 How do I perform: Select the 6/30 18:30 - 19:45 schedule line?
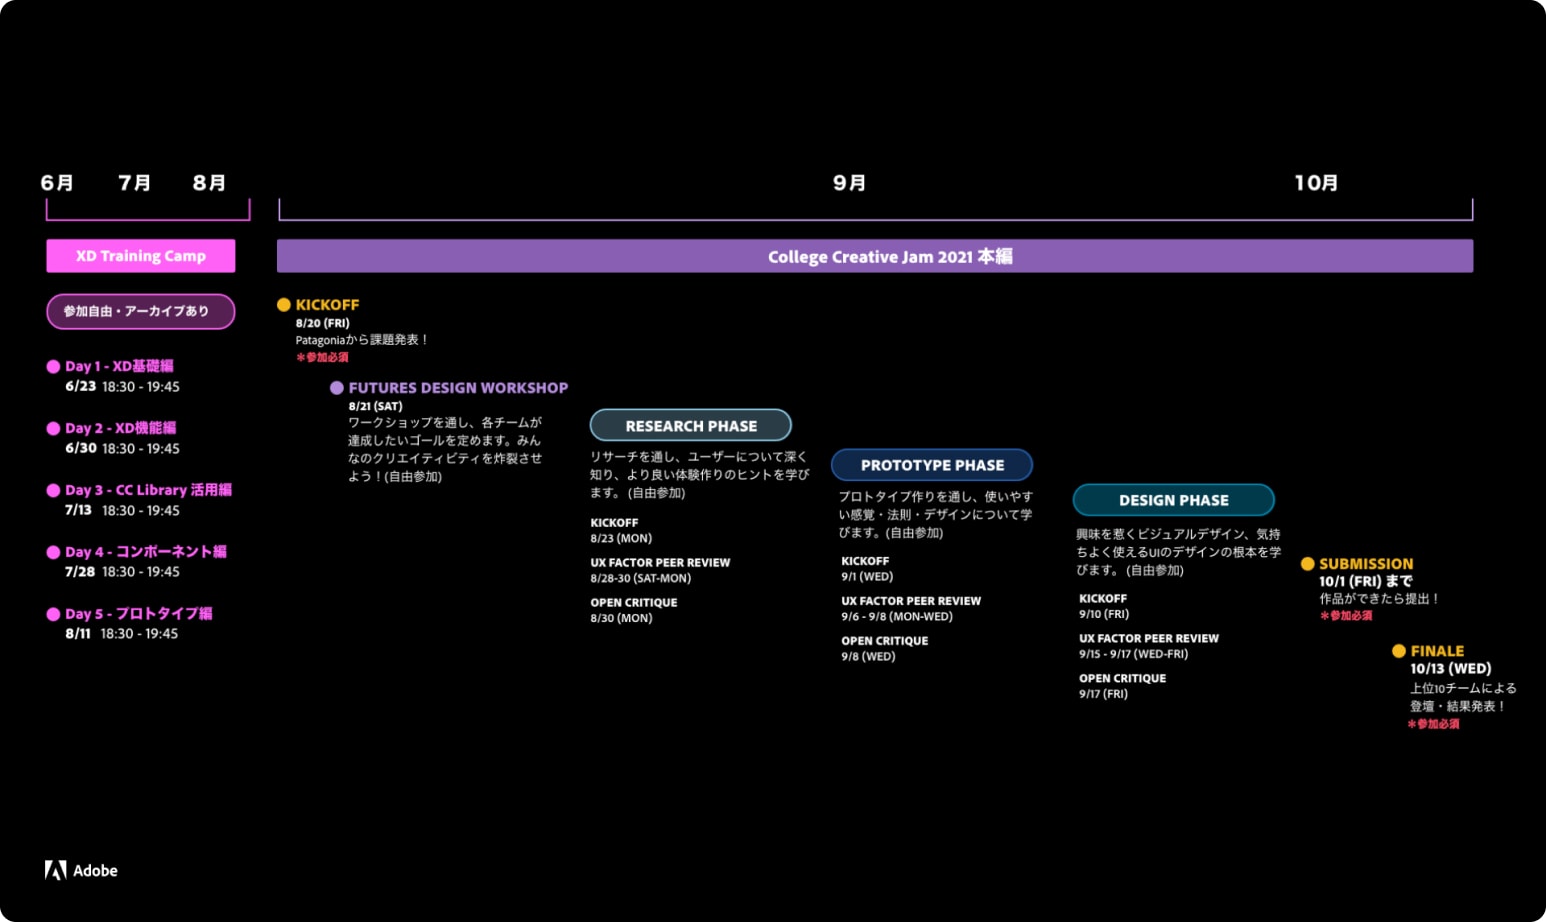coord(122,449)
